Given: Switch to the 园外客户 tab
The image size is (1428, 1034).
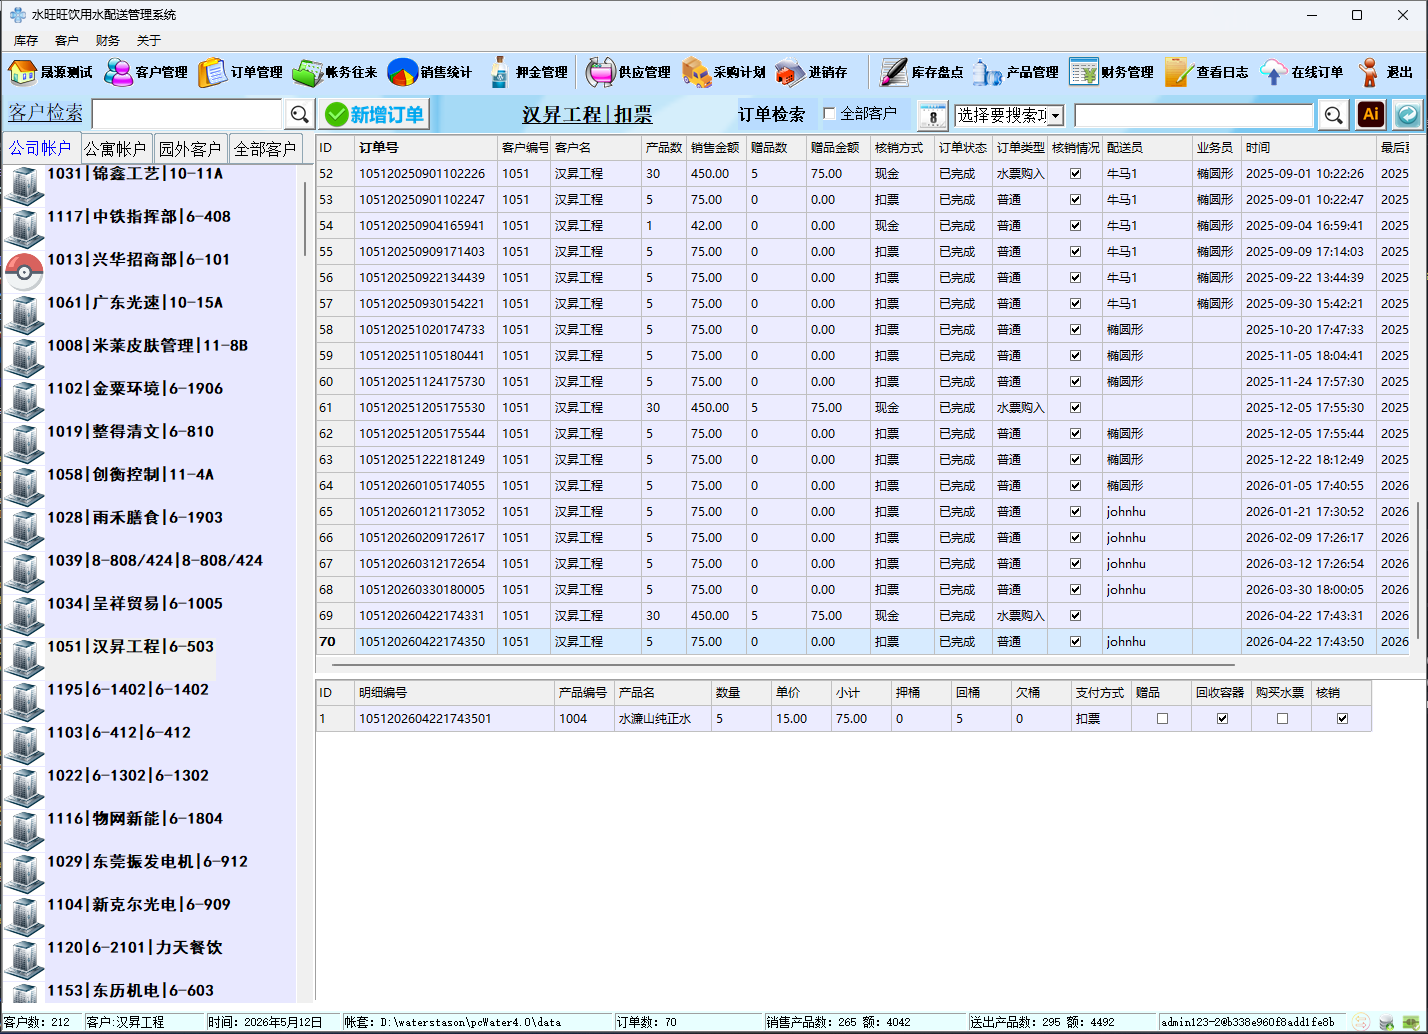Looking at the screenshot, I should (x=190, y=149).
